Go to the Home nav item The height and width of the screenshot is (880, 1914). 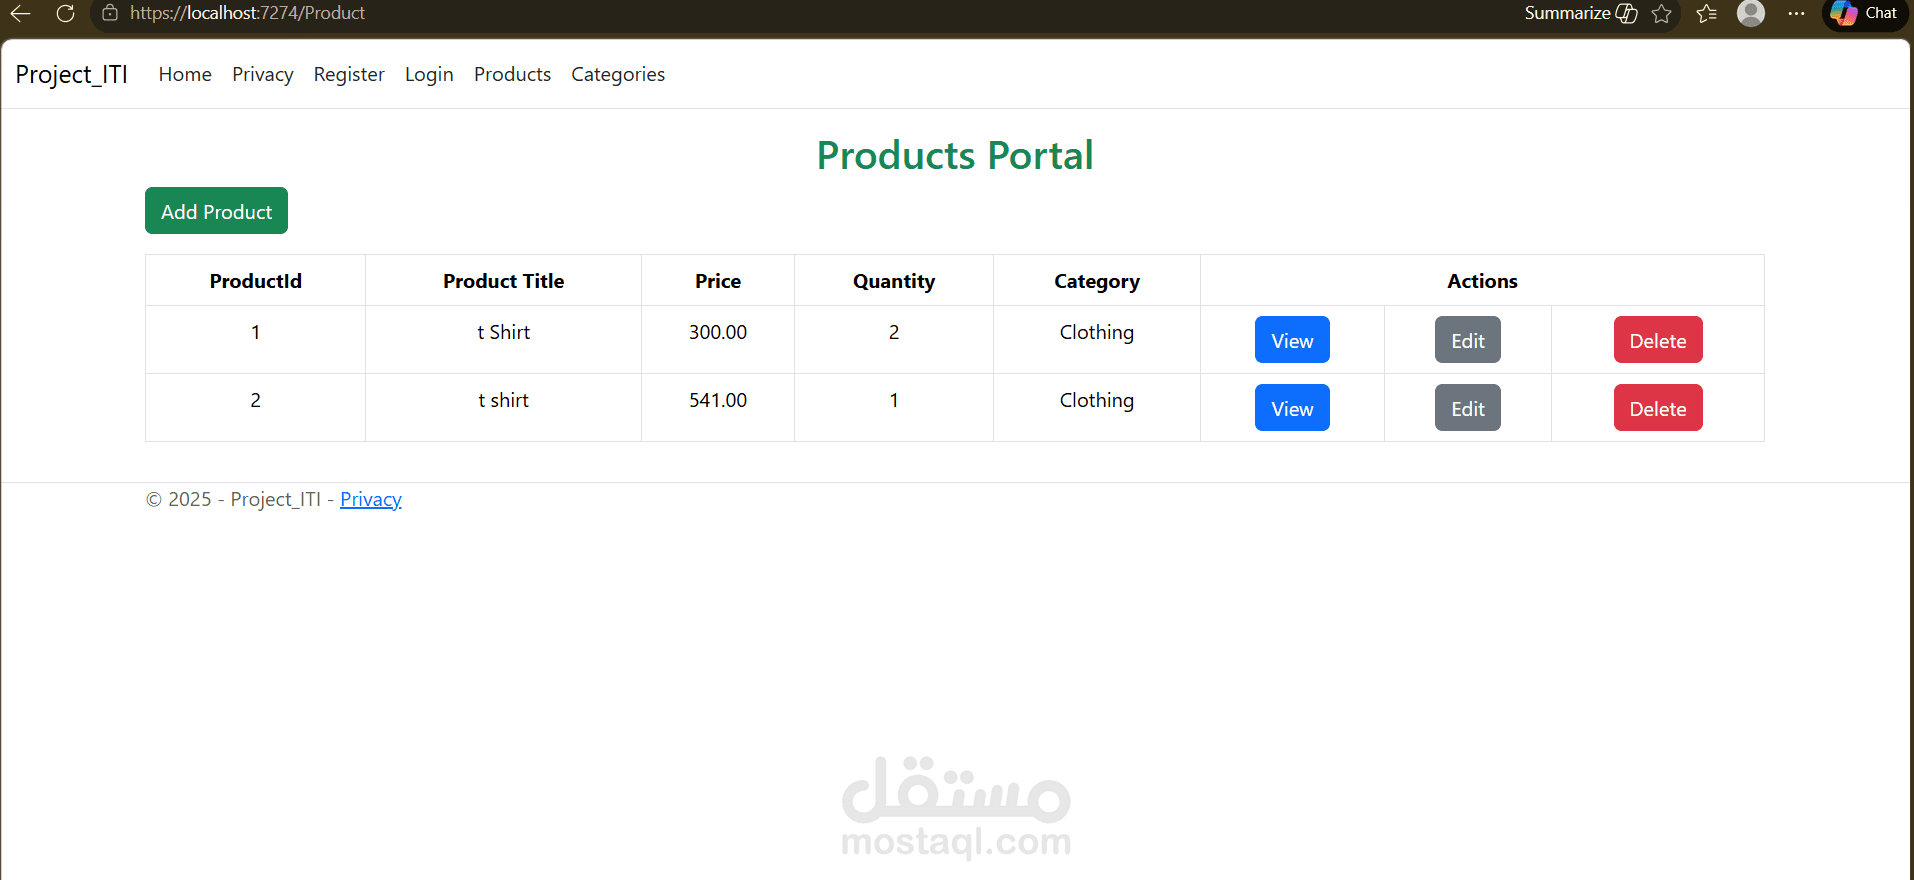tap(185, 75)
